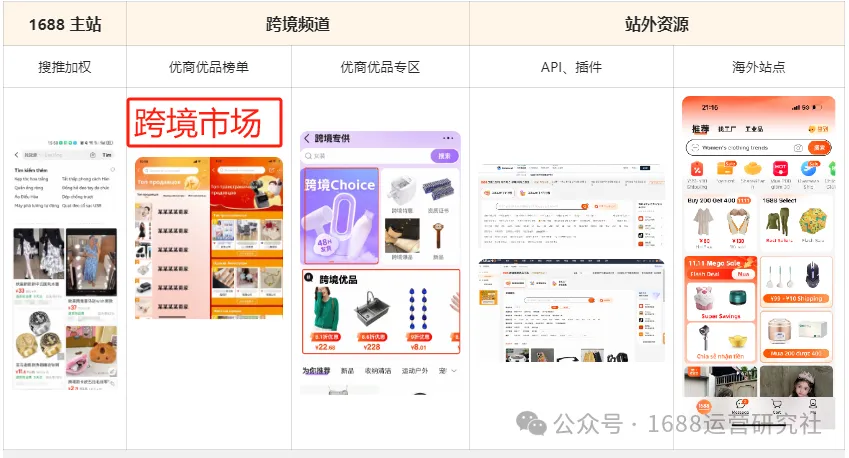849x458 pixels.
Task: Select 工业品 tab in overseas app
Action: (x=754, y=129)
